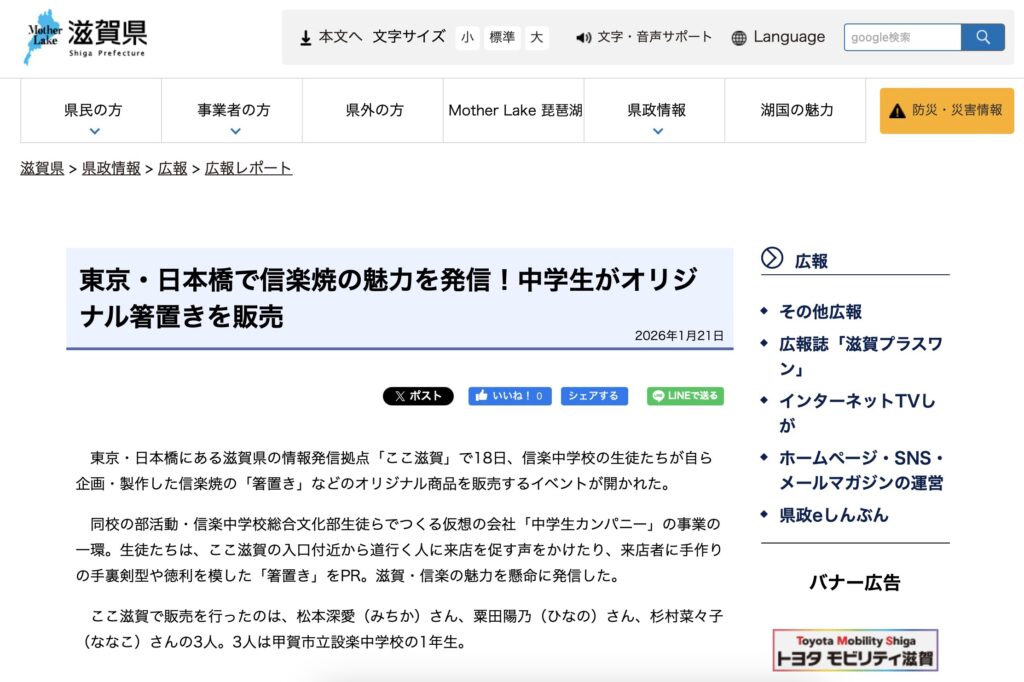
Task: Select 湖国の魅力 in navigation bar
Action: point(796,111)
